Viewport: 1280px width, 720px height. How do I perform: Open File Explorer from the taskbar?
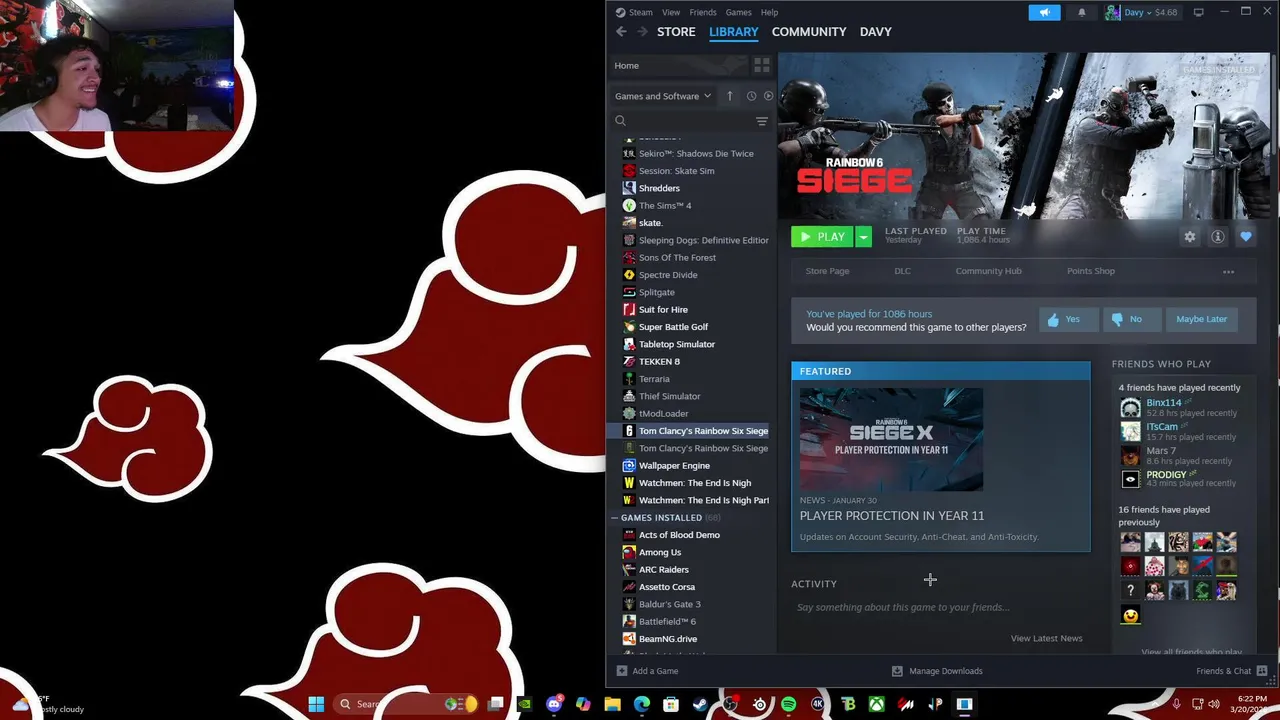pos(612,704)
